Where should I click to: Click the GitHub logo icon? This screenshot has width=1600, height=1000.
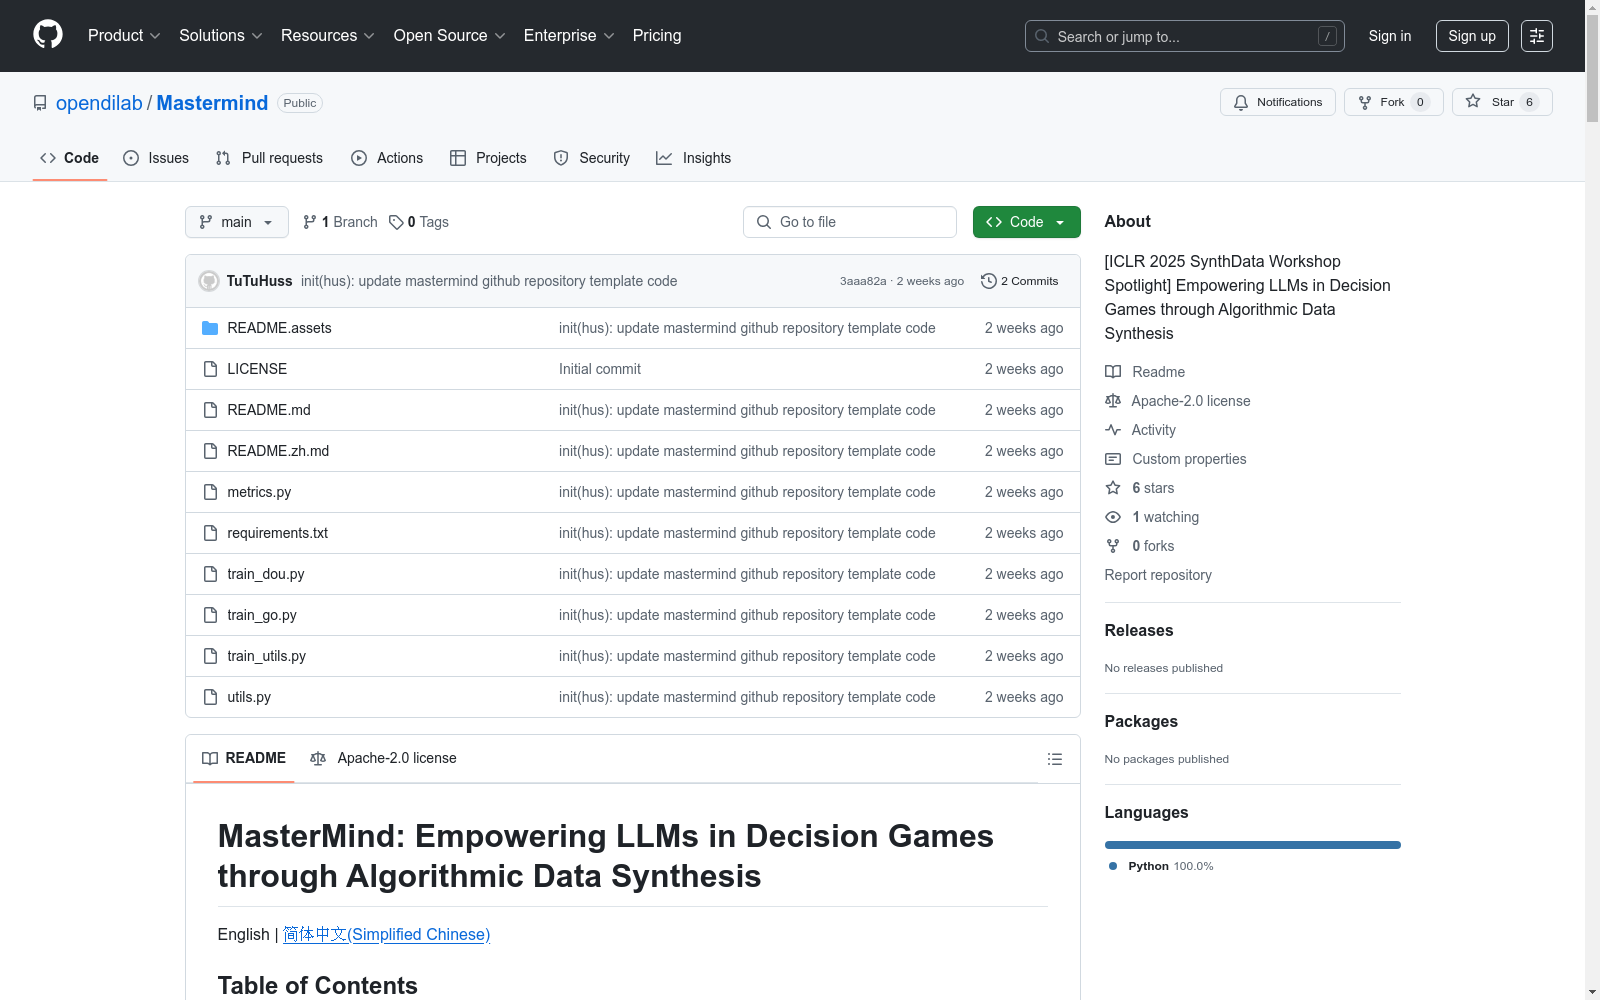[x=48, y=35]
